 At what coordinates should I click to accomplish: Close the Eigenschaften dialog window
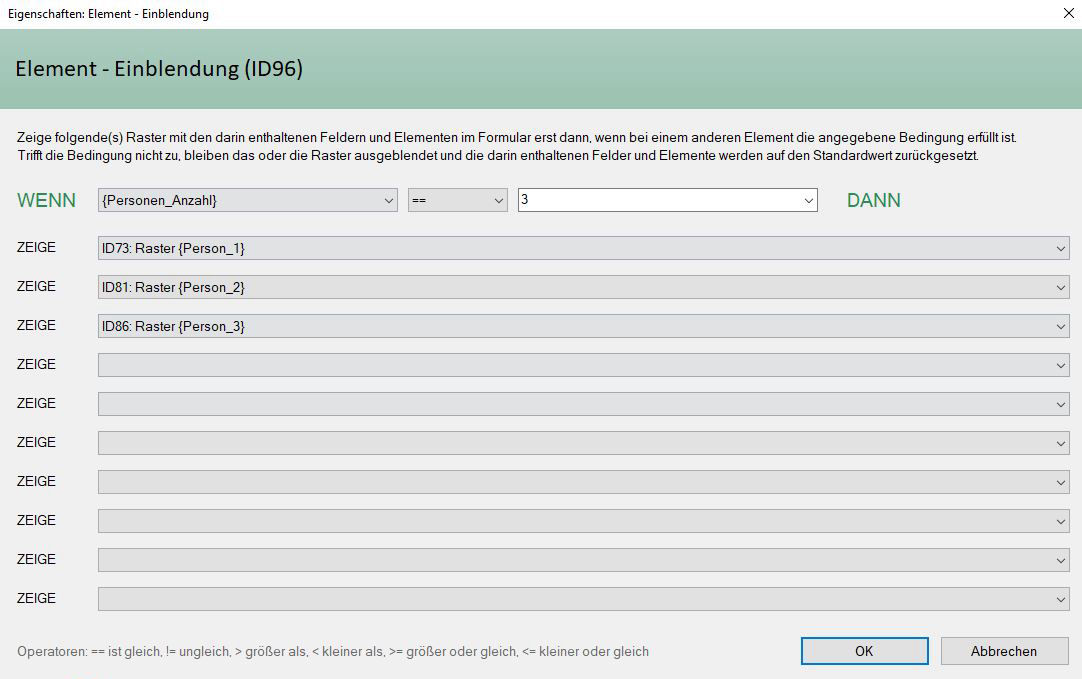1066,14
